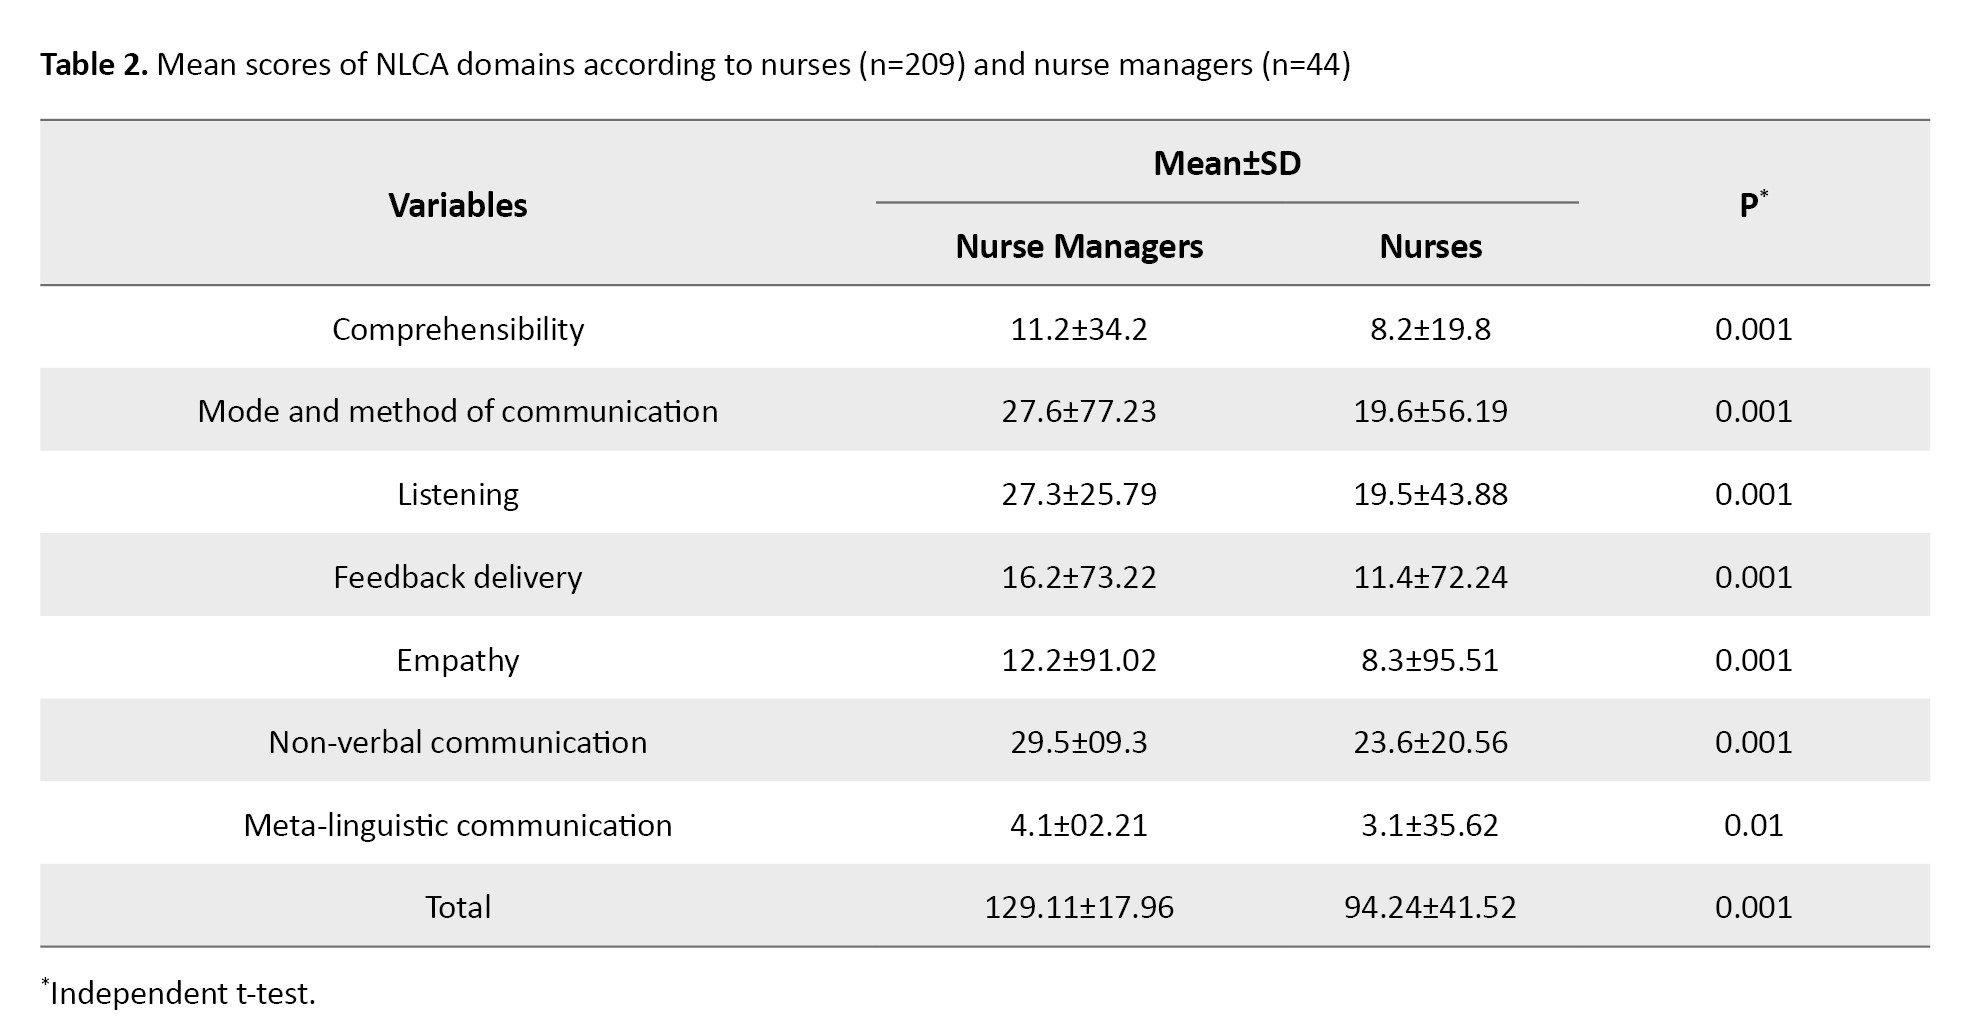Select the 23.6±20.56 non-verbal value
Image resolution: width=1975 pixels, height=1022 pixels.
pos(1430,742)
